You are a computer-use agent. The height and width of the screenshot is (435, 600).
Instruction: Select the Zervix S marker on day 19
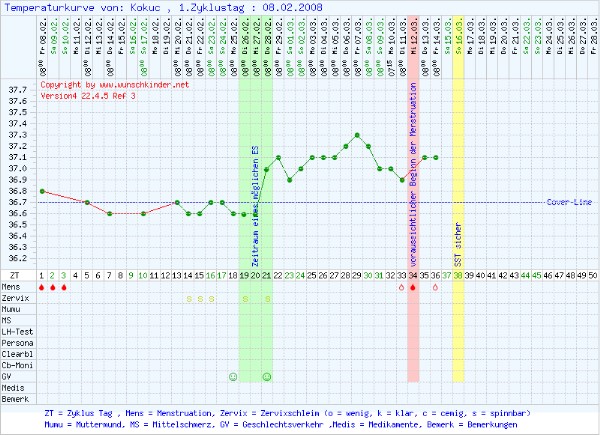245,298
